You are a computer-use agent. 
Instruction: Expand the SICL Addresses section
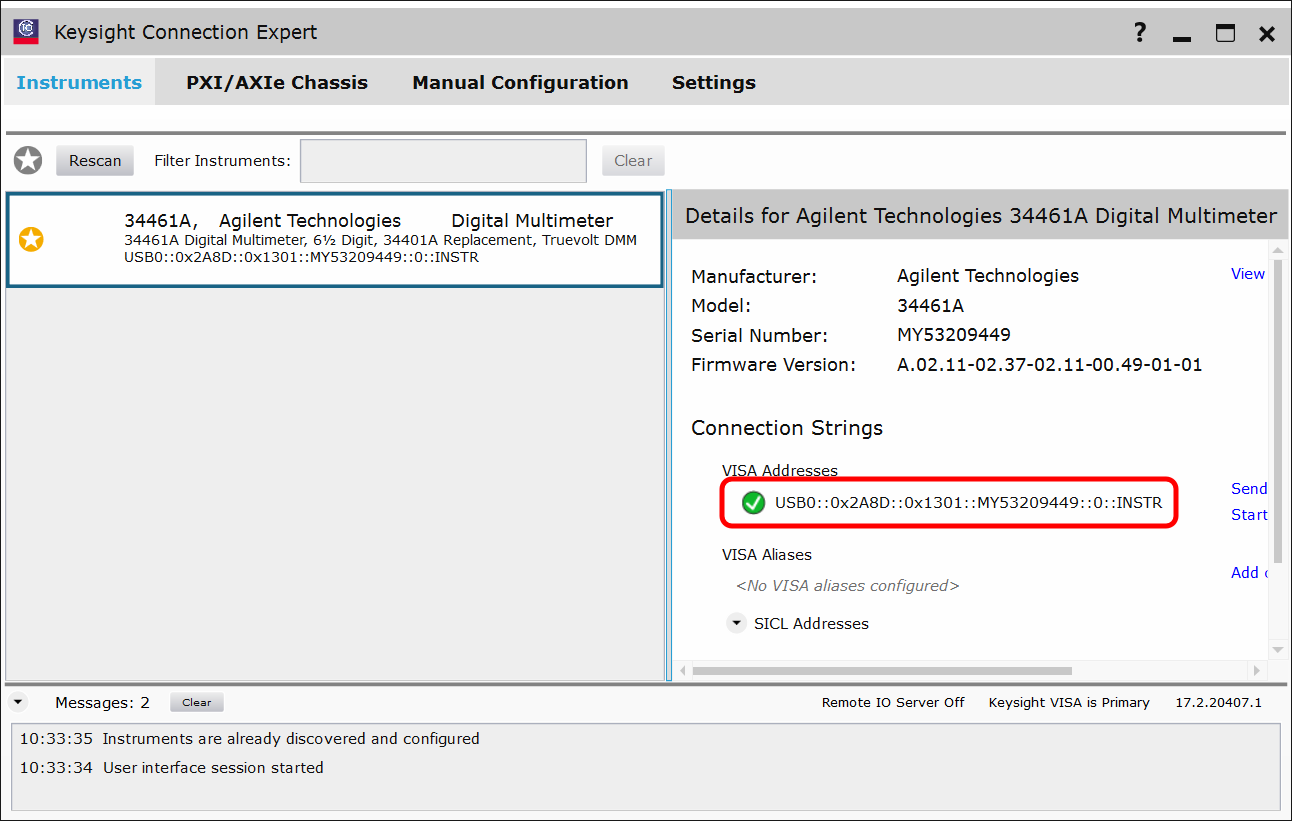coord(737,623)
